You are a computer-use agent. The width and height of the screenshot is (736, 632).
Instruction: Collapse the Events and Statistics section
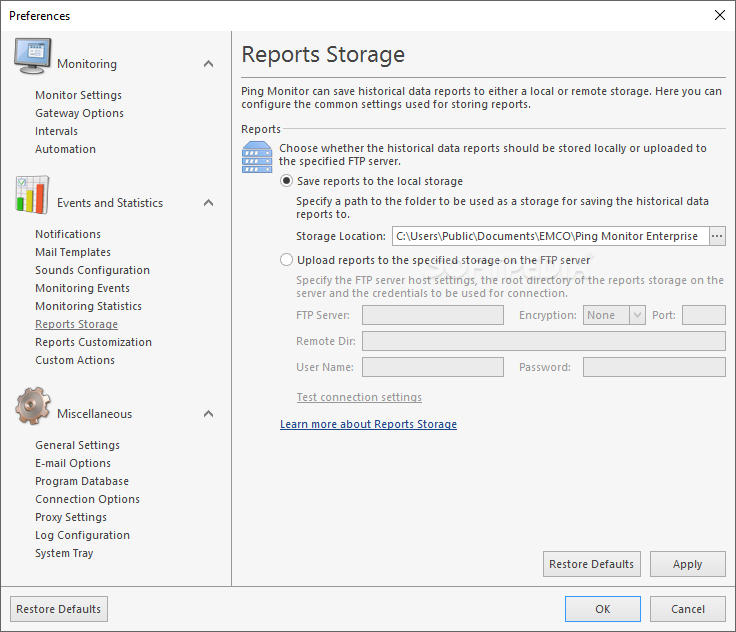click(x=208, y=203)
